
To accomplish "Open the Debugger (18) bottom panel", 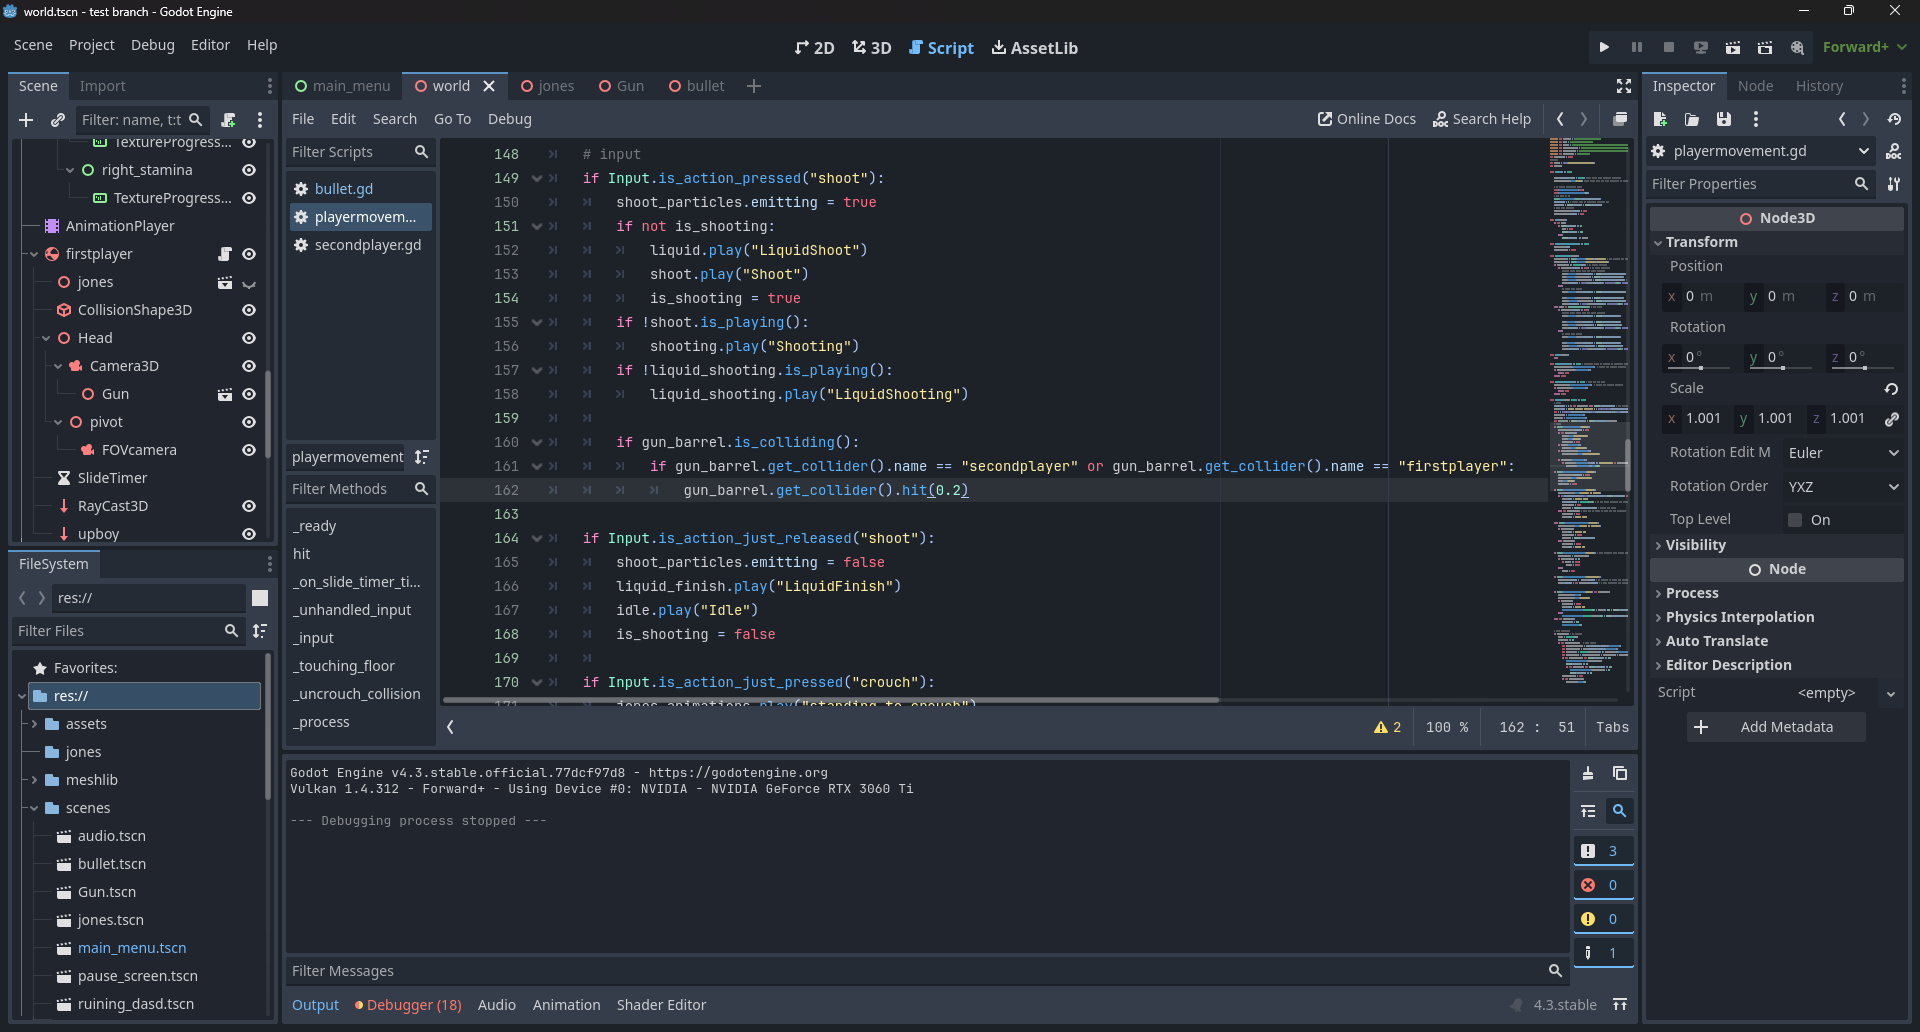I will (x=408, y=1005).
